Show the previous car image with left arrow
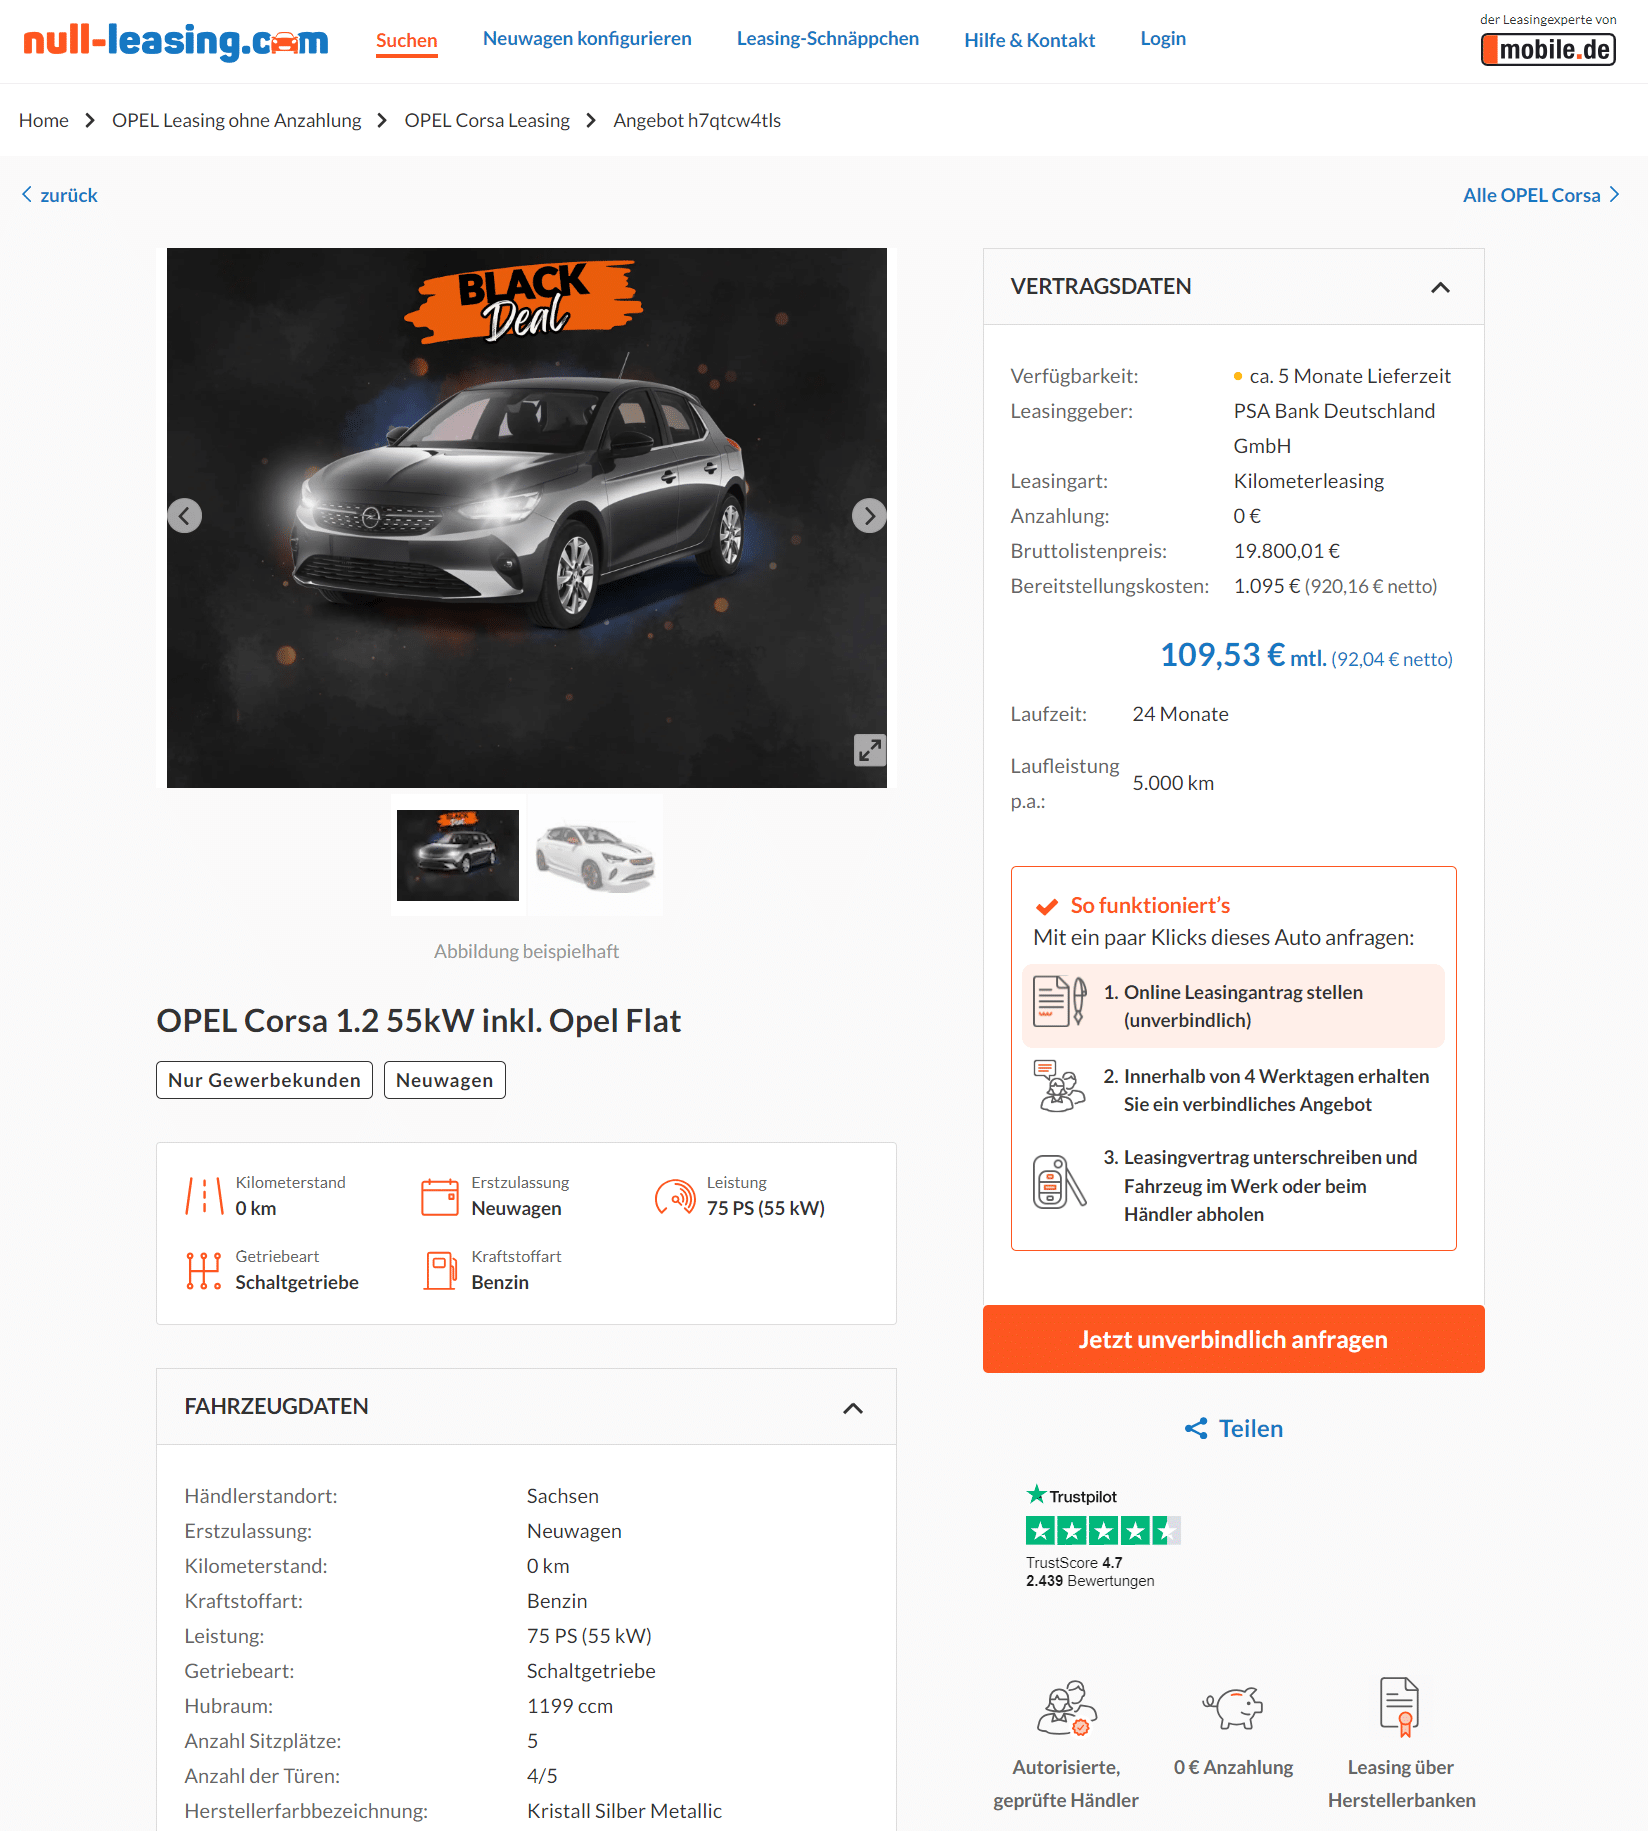 [184, 516]
